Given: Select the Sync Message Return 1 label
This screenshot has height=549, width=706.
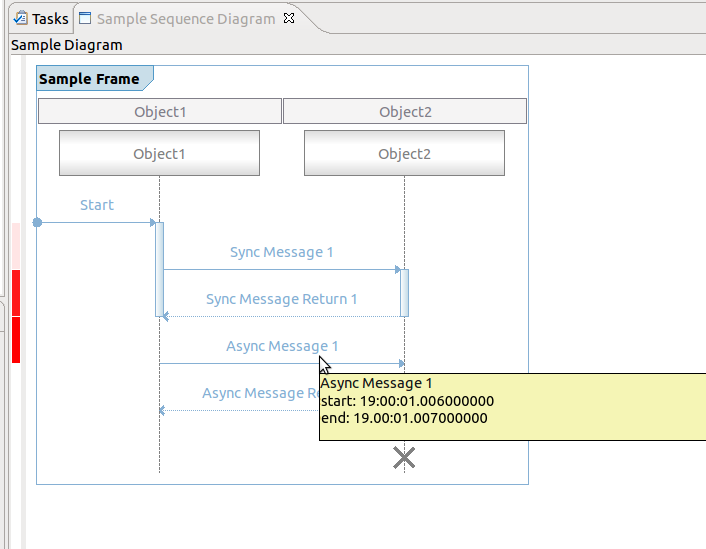Looking at the screenshot, I should pos(281,299).
